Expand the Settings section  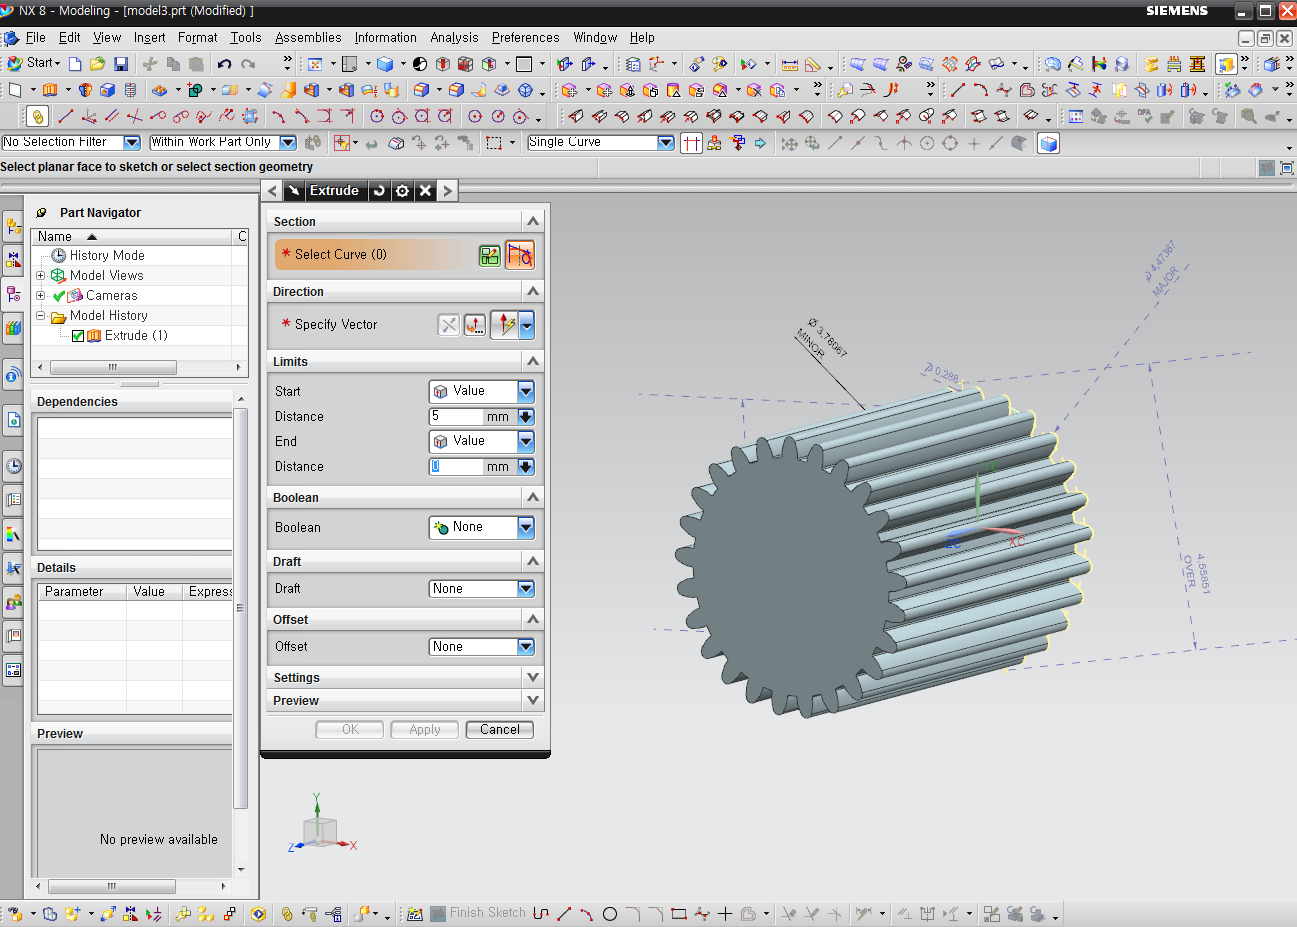(533, 677)
